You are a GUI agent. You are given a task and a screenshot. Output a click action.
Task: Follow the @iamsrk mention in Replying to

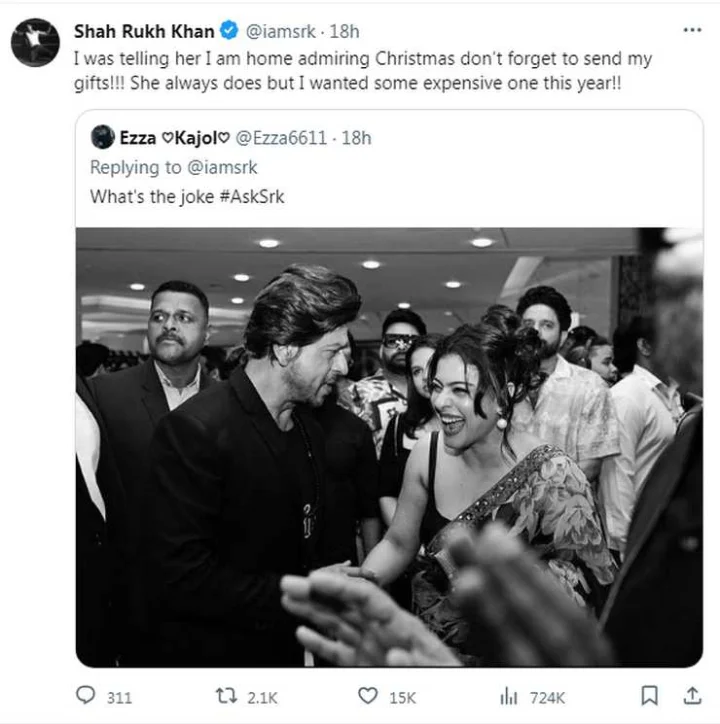tap(223, 168)
